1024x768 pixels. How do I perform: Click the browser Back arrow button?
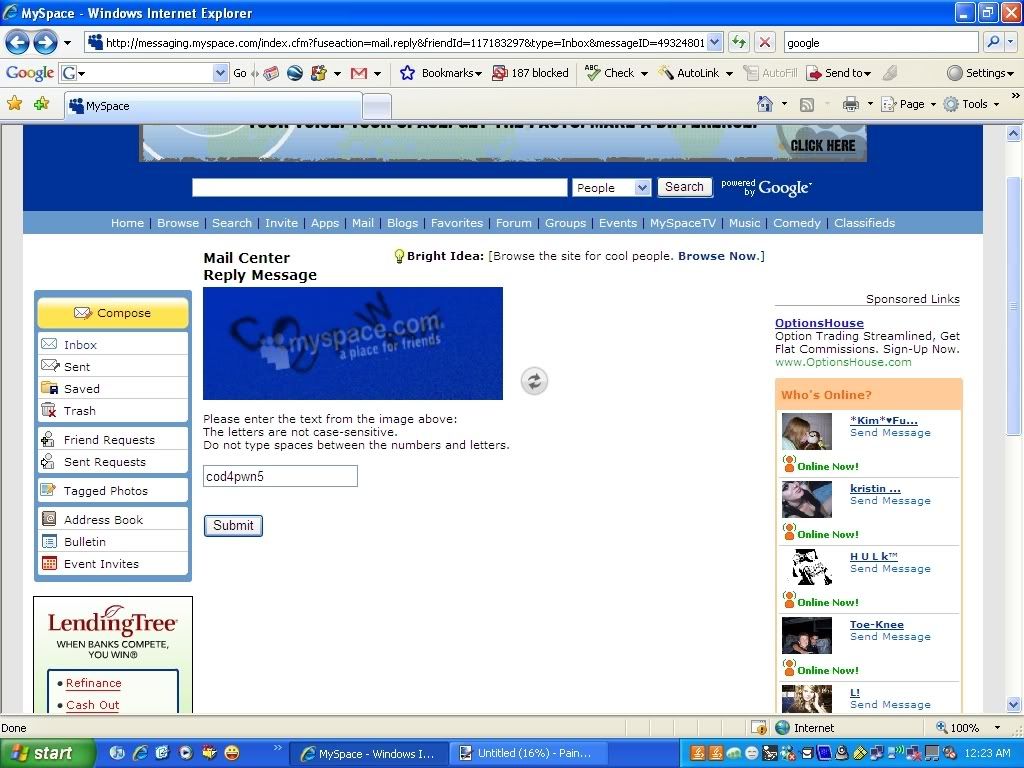pyautogui.click(x=17, y=43)
